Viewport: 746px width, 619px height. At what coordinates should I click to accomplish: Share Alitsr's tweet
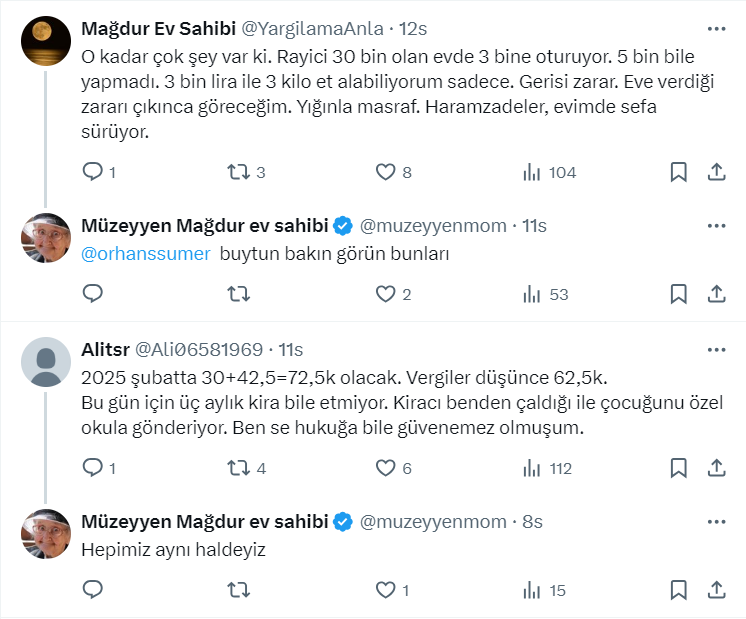(x=716, y=468)
